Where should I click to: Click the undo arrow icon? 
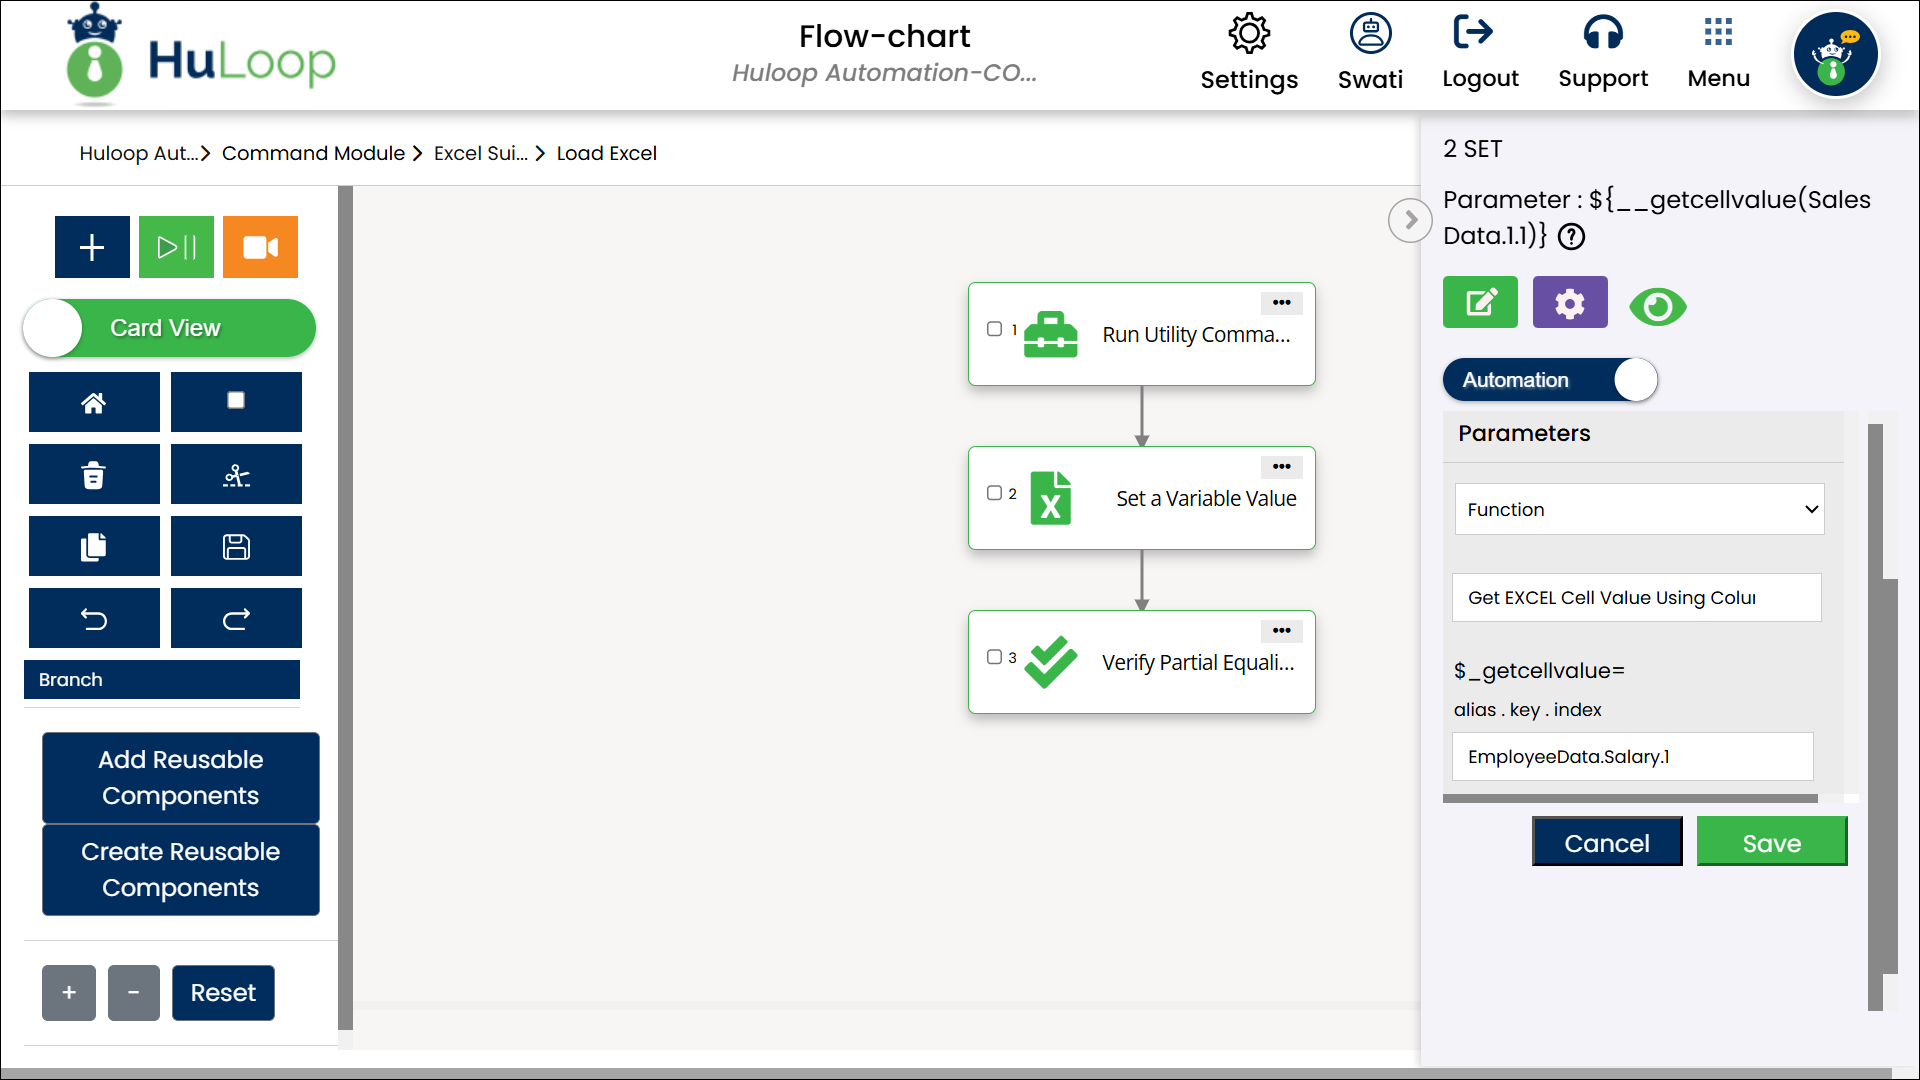94,619
